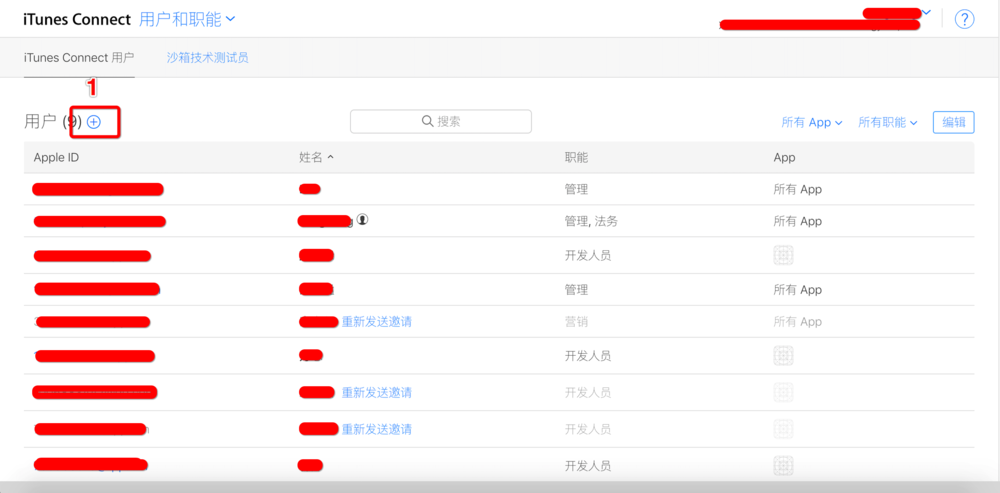Select the 营销 role cell

pos(576,321)
